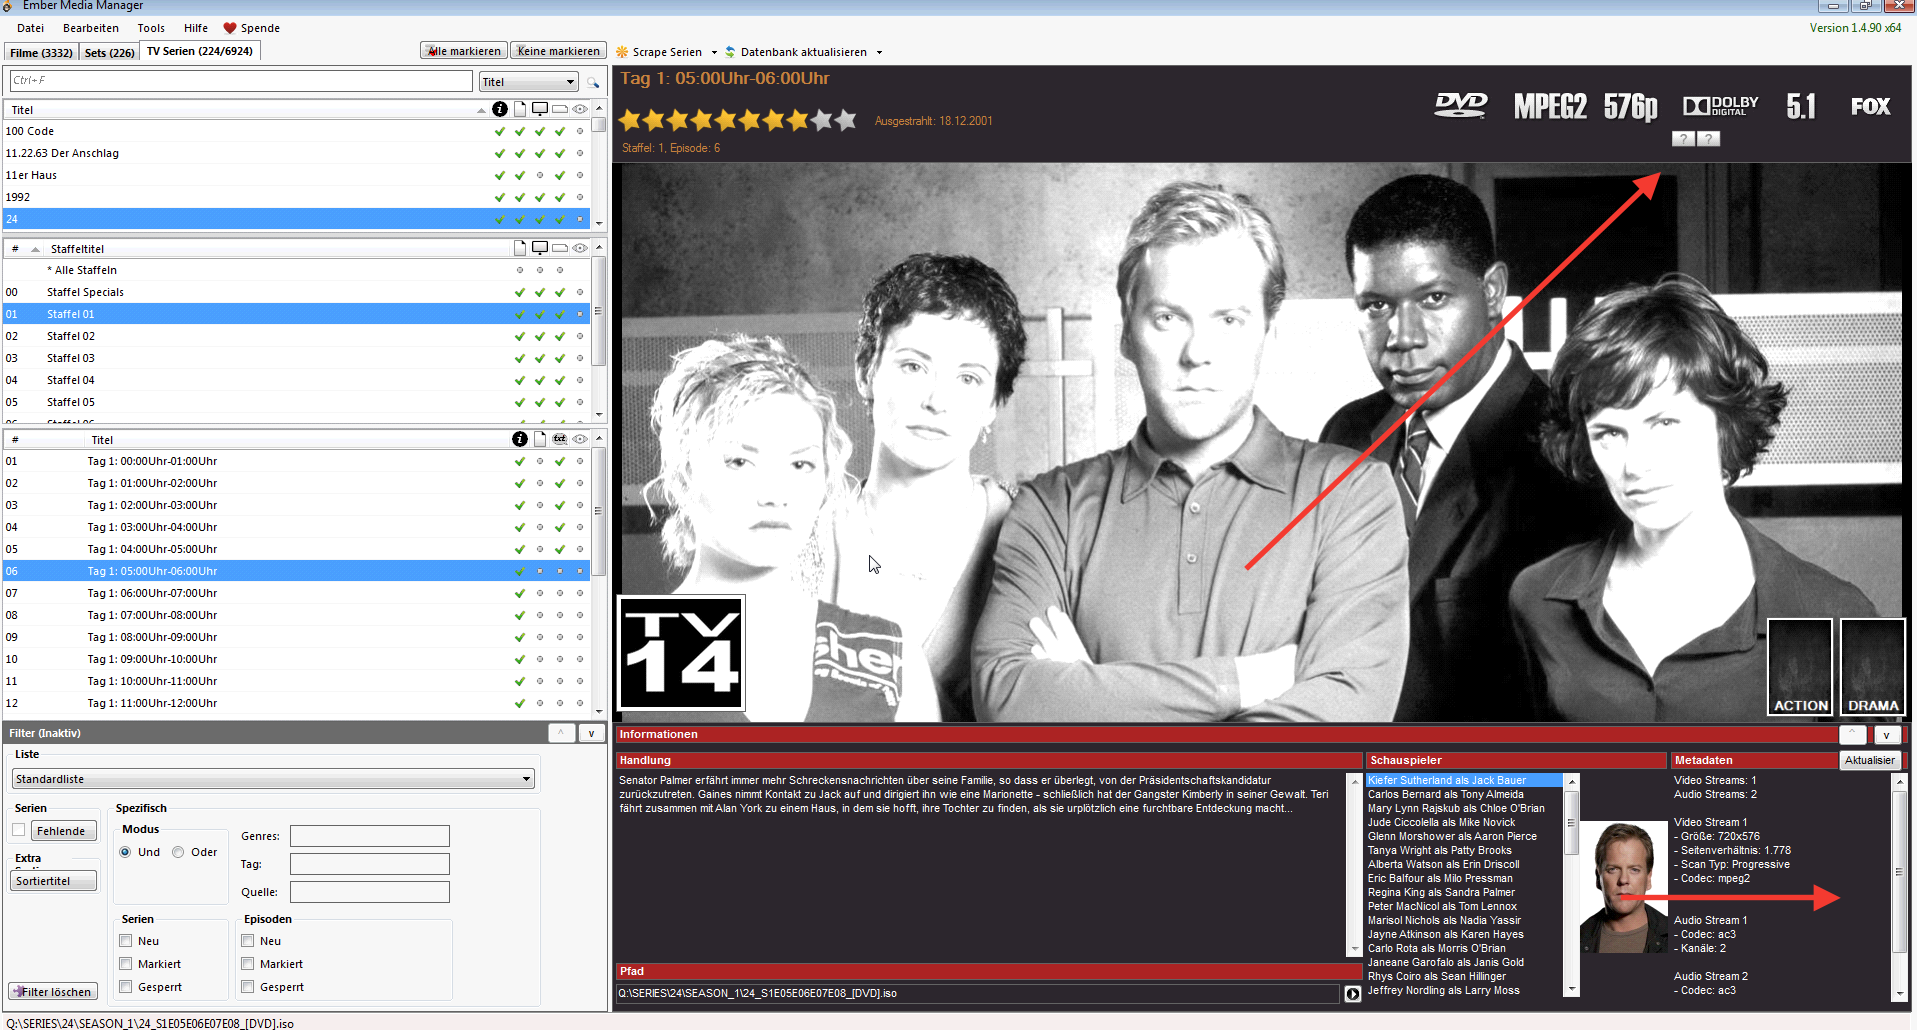Open the Bearbeiten menu
Image resolution: width=1917 pixels, height=1030 pixels.
91,28
